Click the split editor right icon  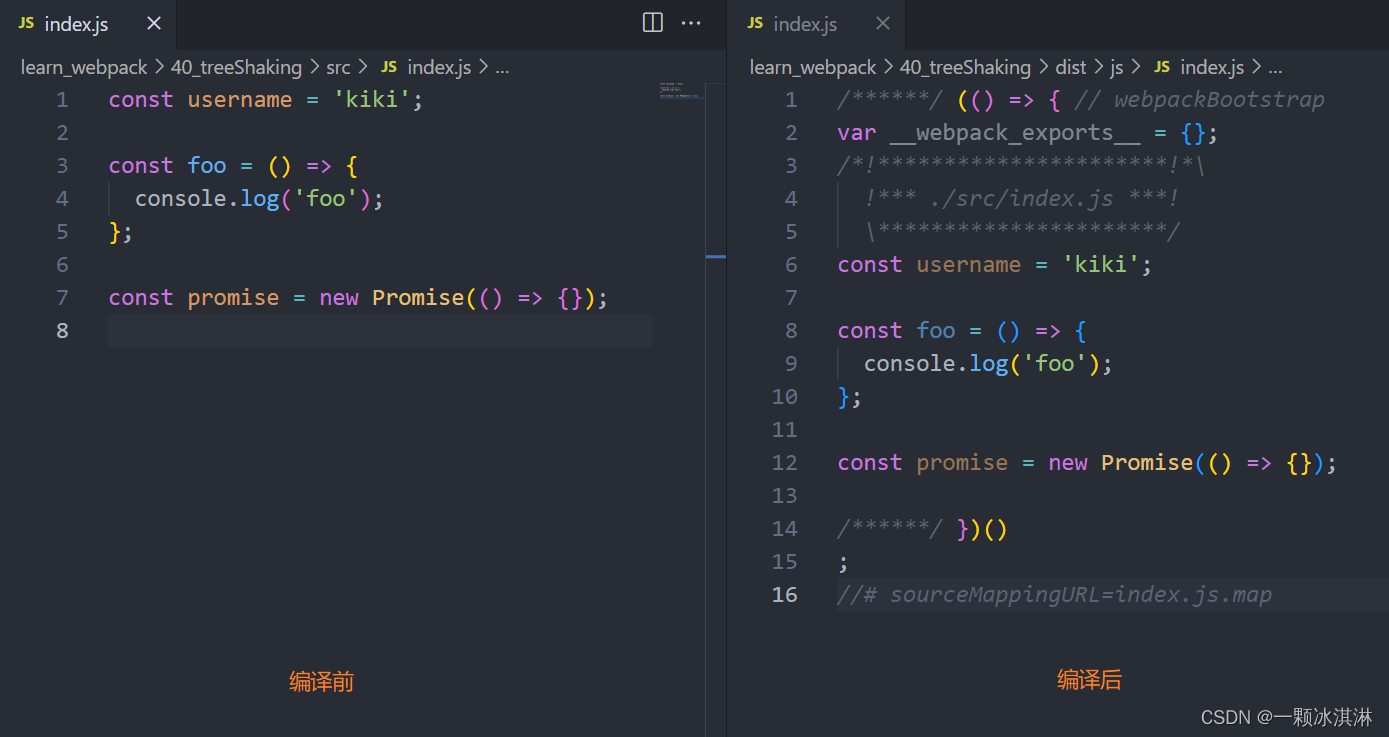[653, 23]
